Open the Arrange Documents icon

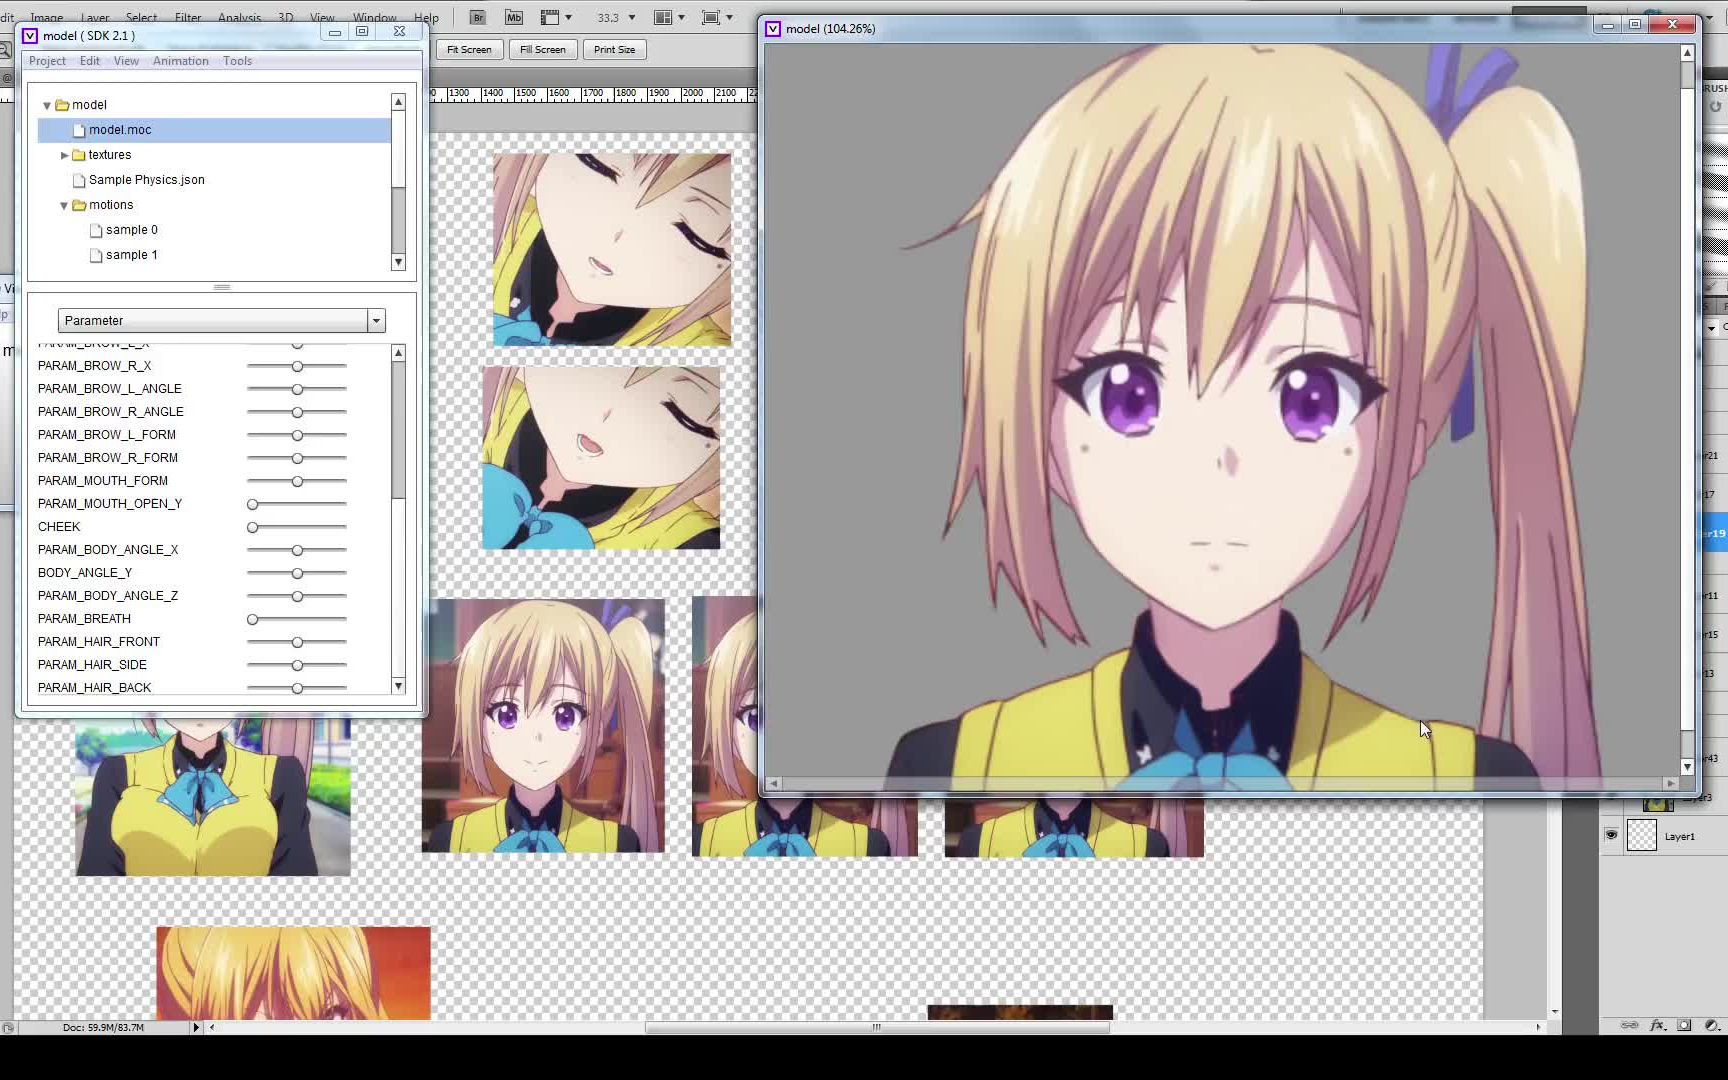coord(663,17)
